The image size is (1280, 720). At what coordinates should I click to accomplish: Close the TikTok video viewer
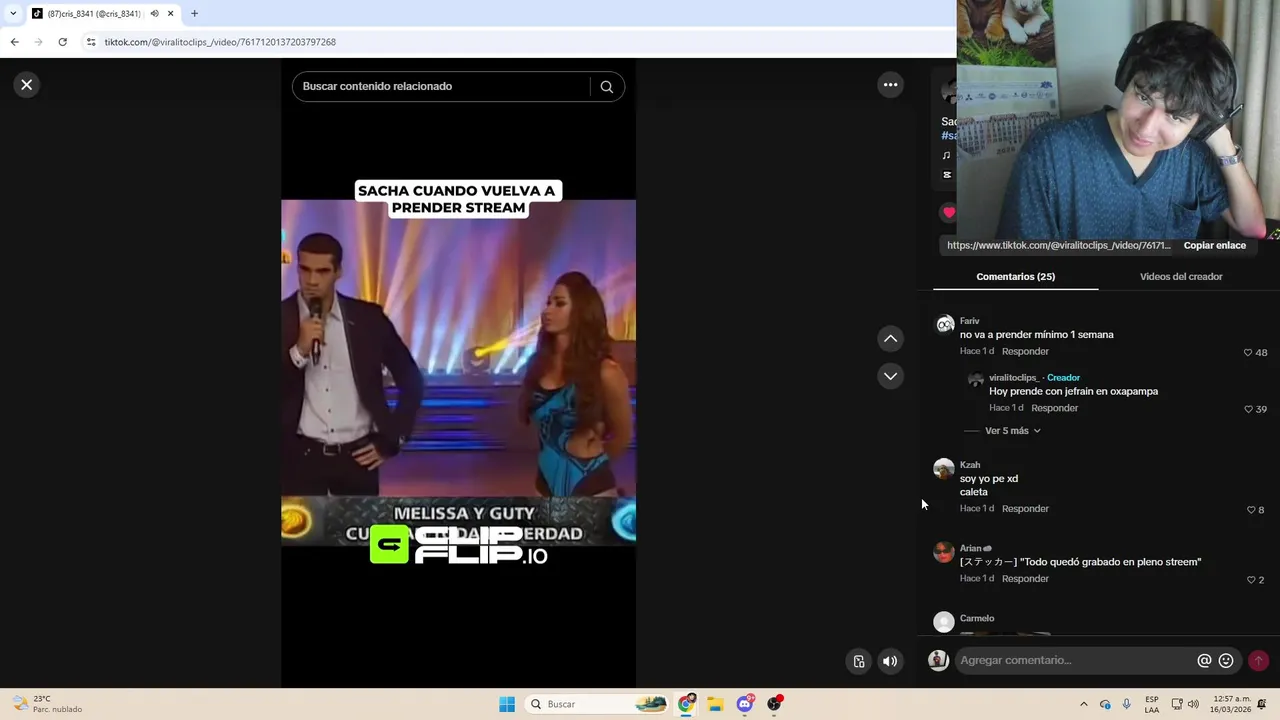[x=27, y=85]
